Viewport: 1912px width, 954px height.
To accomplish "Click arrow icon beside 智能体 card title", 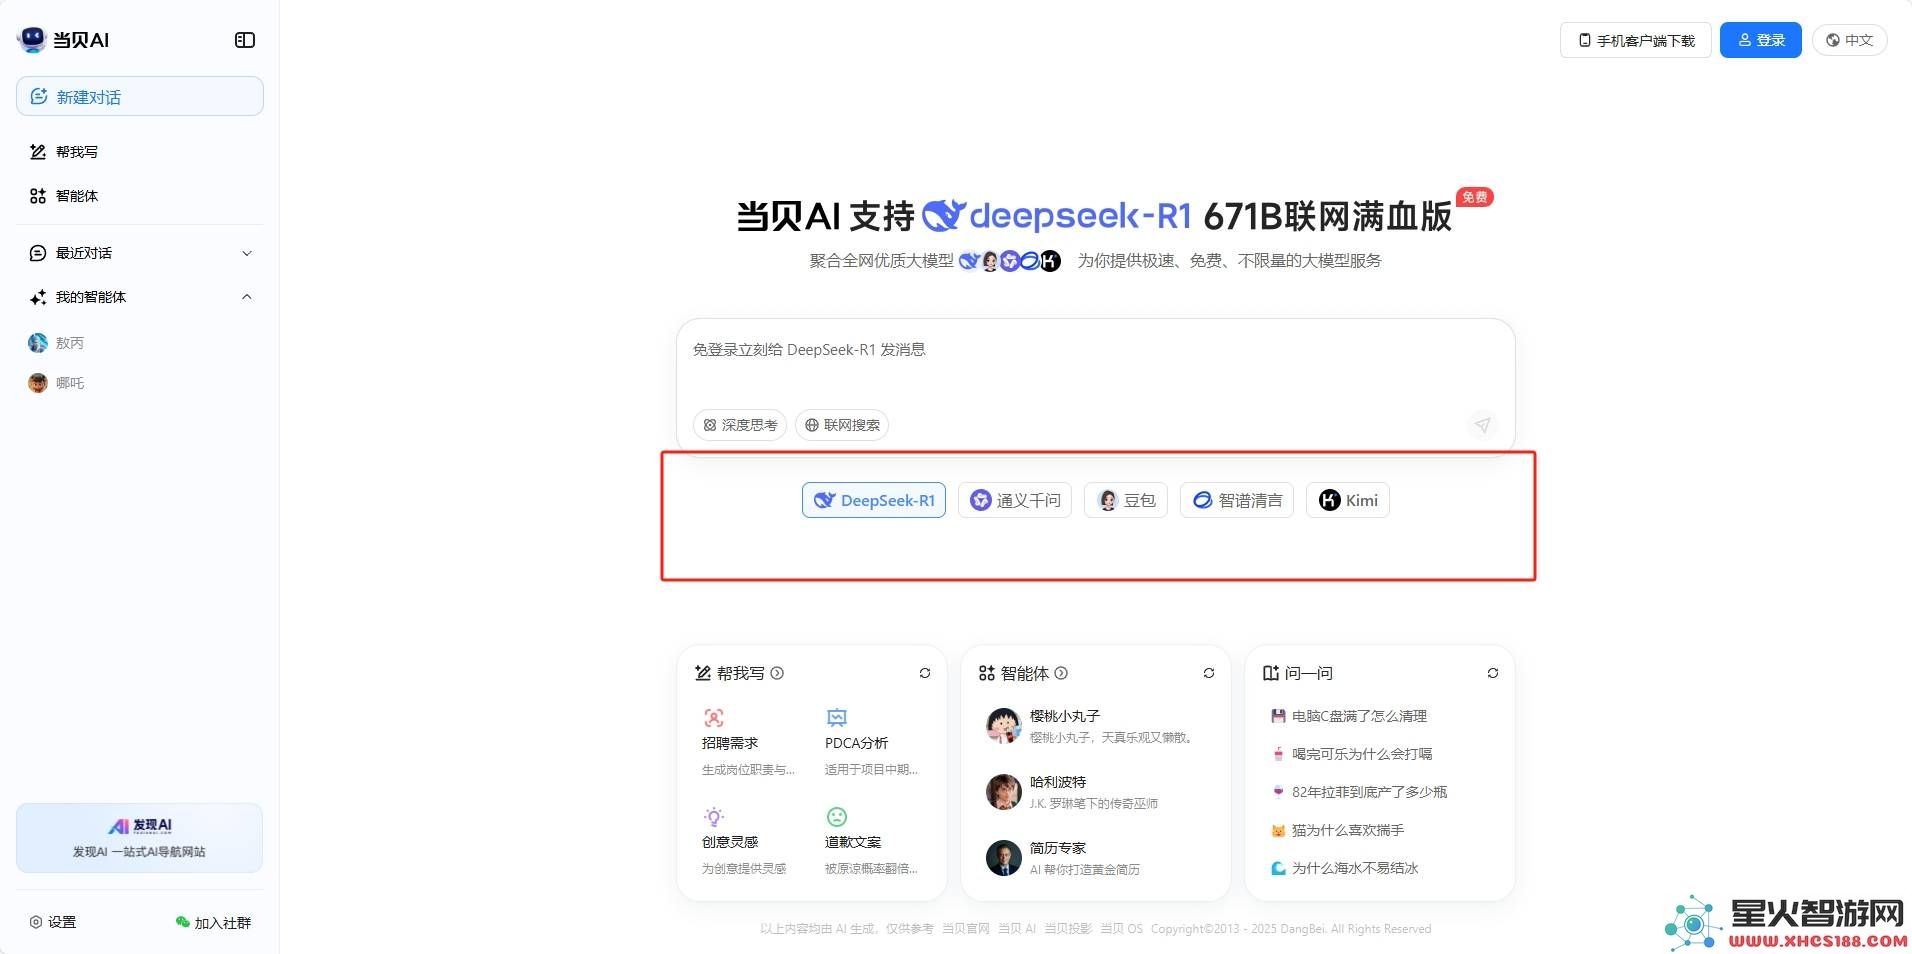I will point(1061,673).
